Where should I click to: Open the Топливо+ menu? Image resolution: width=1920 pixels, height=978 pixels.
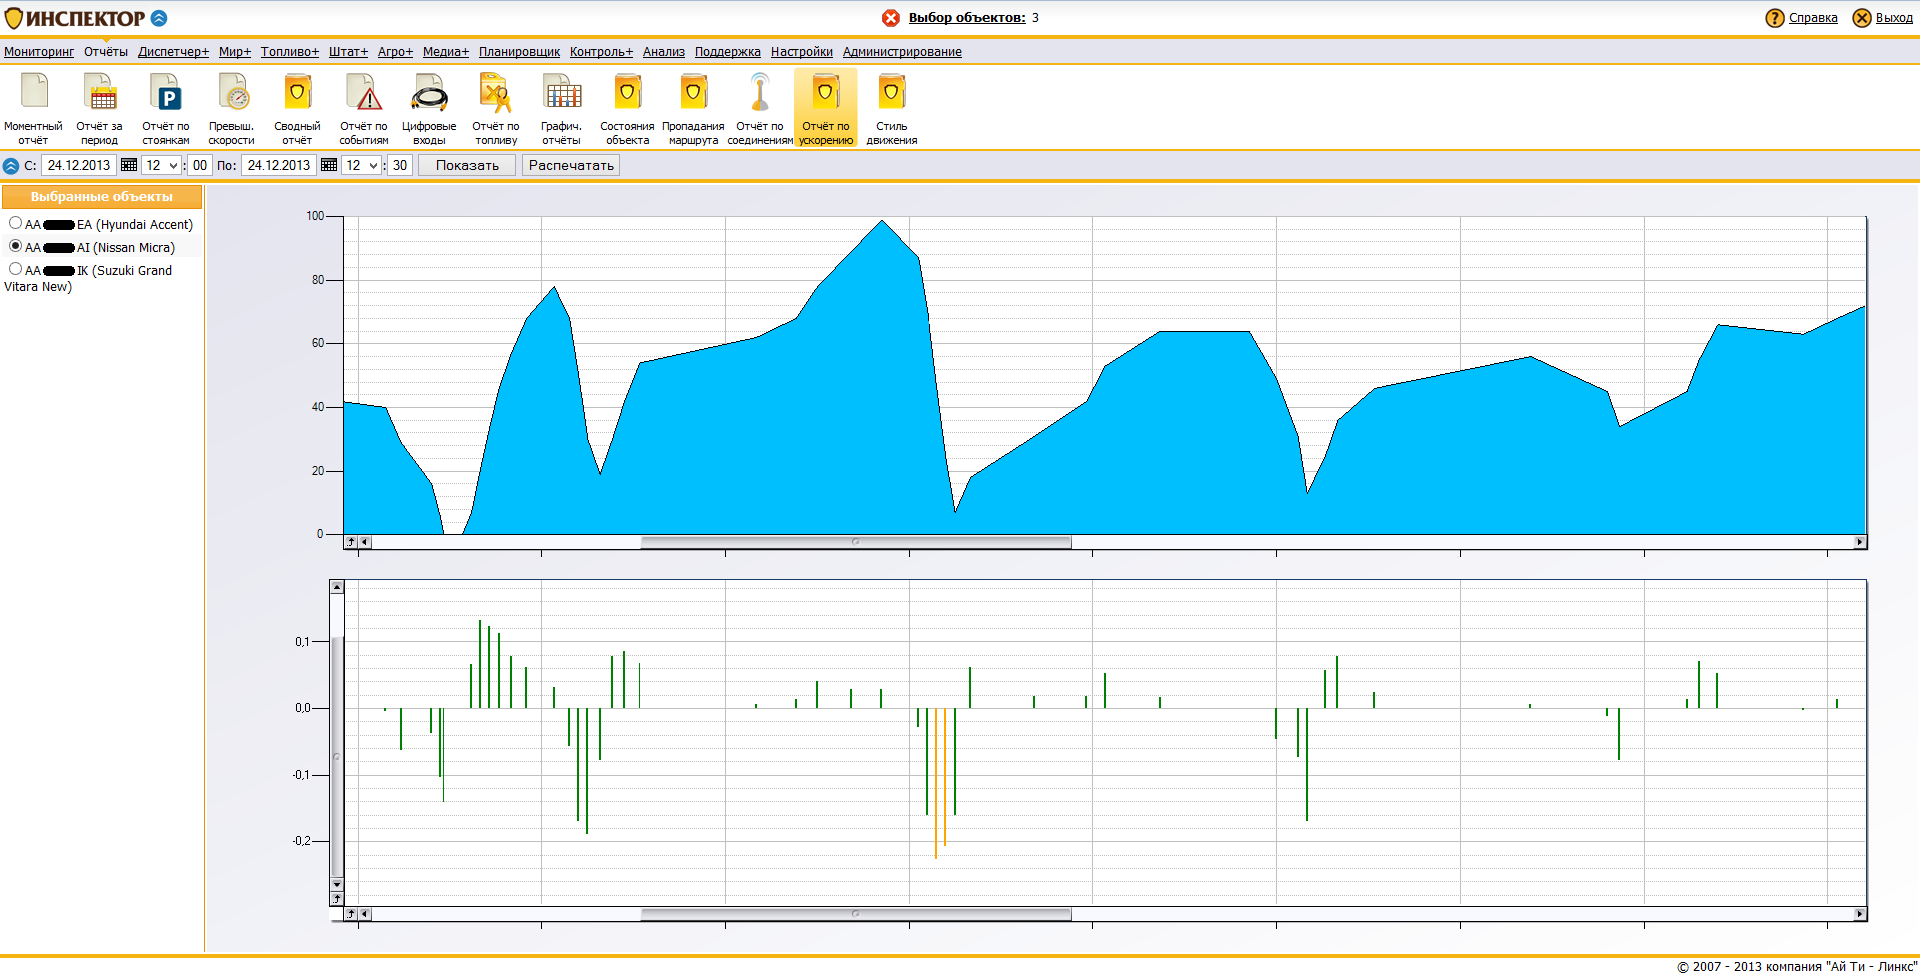point(290,52)
